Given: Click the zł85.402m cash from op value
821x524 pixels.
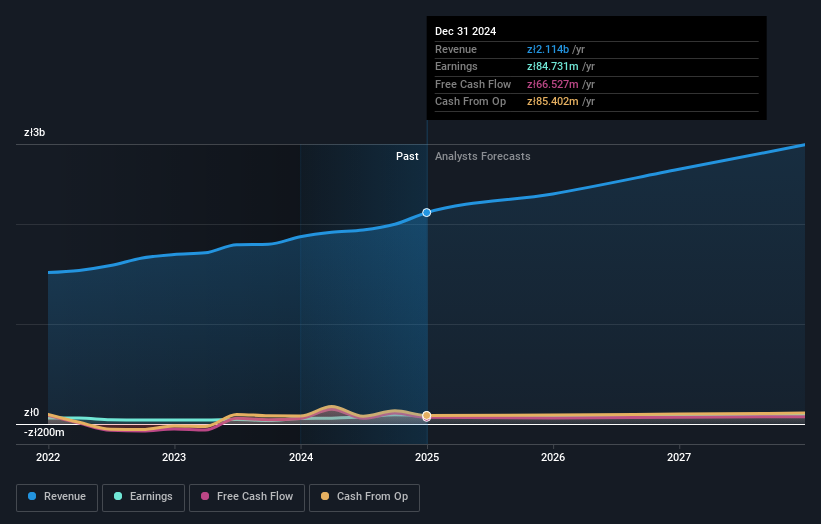Looking at the screenshot, I should click(x=553, y=102).
